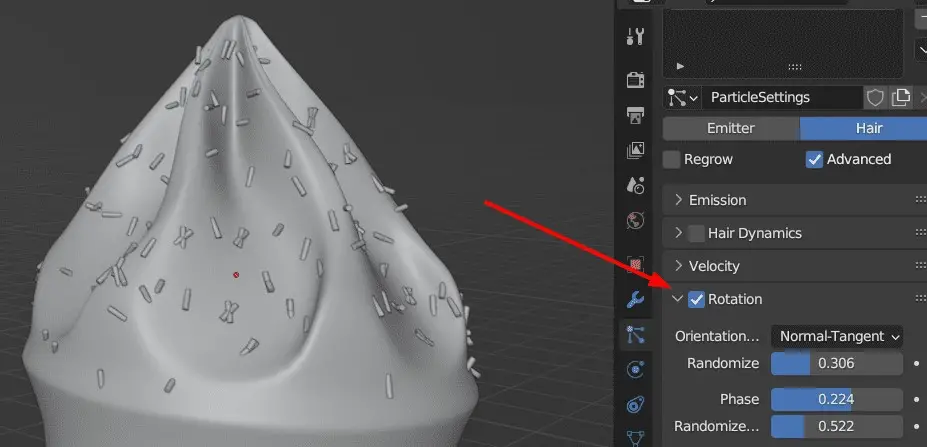Open the Scene properties tab

click(x=636, y=185)
